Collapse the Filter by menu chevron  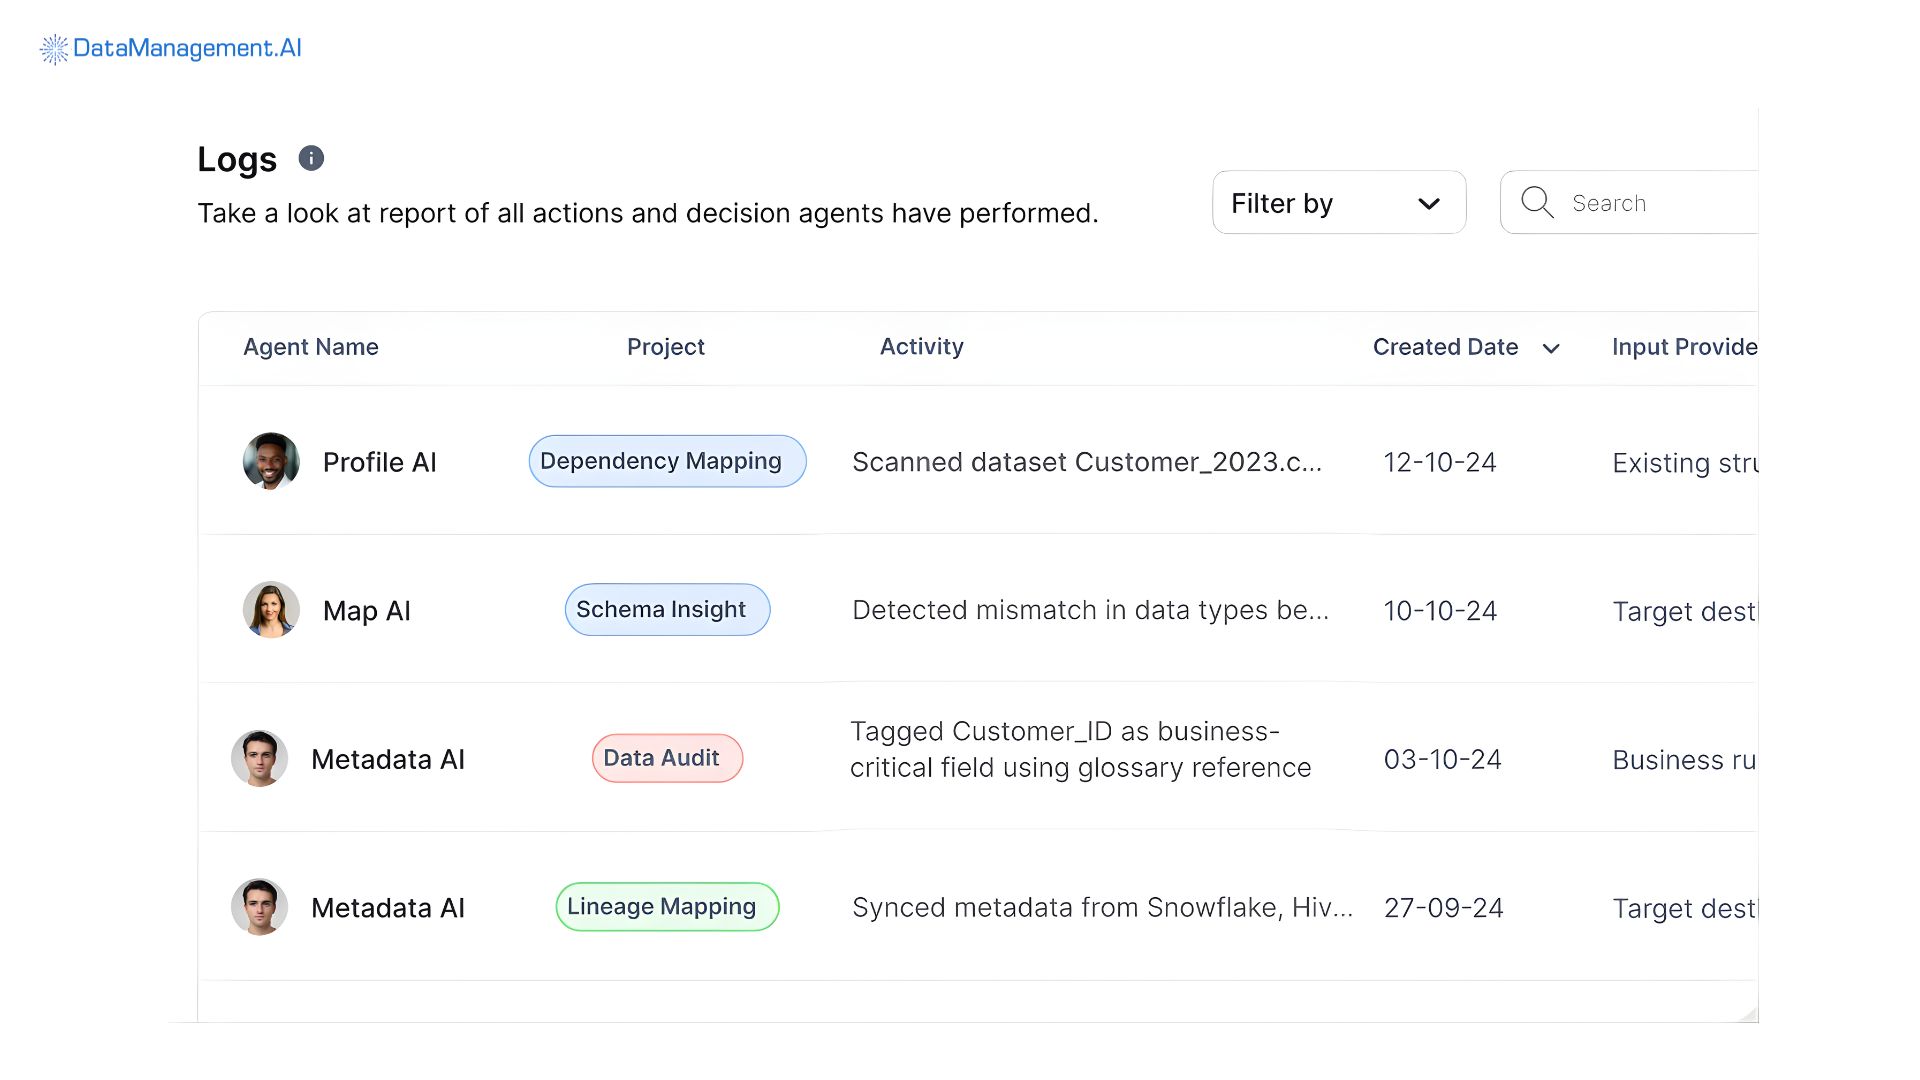click(x=1428, y=202)
